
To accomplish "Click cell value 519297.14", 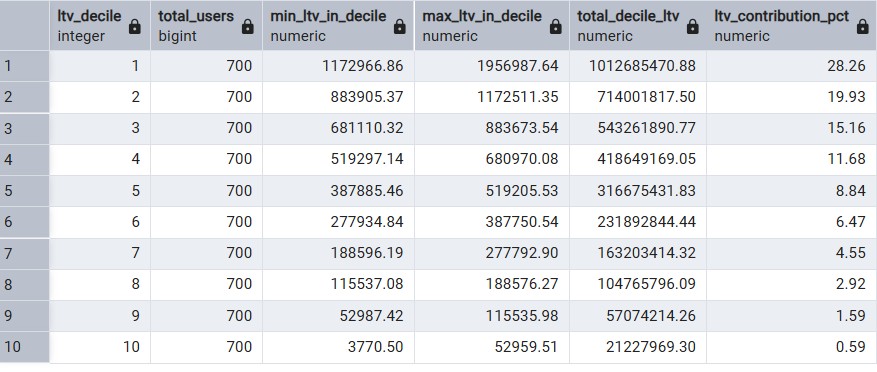I will [x=367, y=160].
